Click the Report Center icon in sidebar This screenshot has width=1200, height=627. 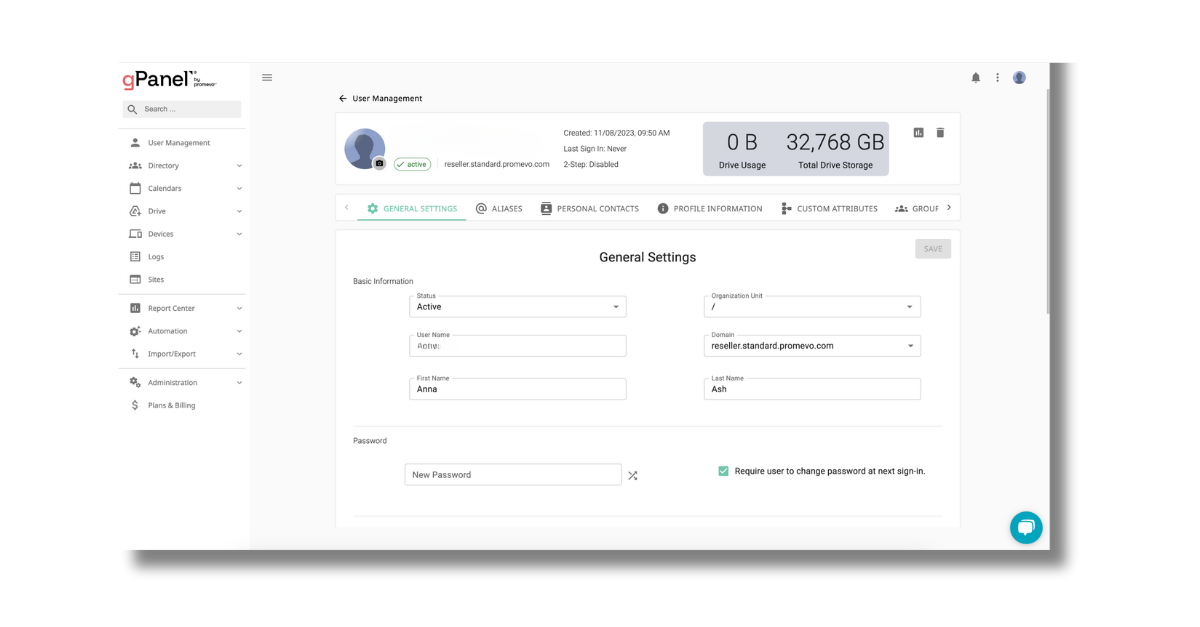click(x=134, y=307)
